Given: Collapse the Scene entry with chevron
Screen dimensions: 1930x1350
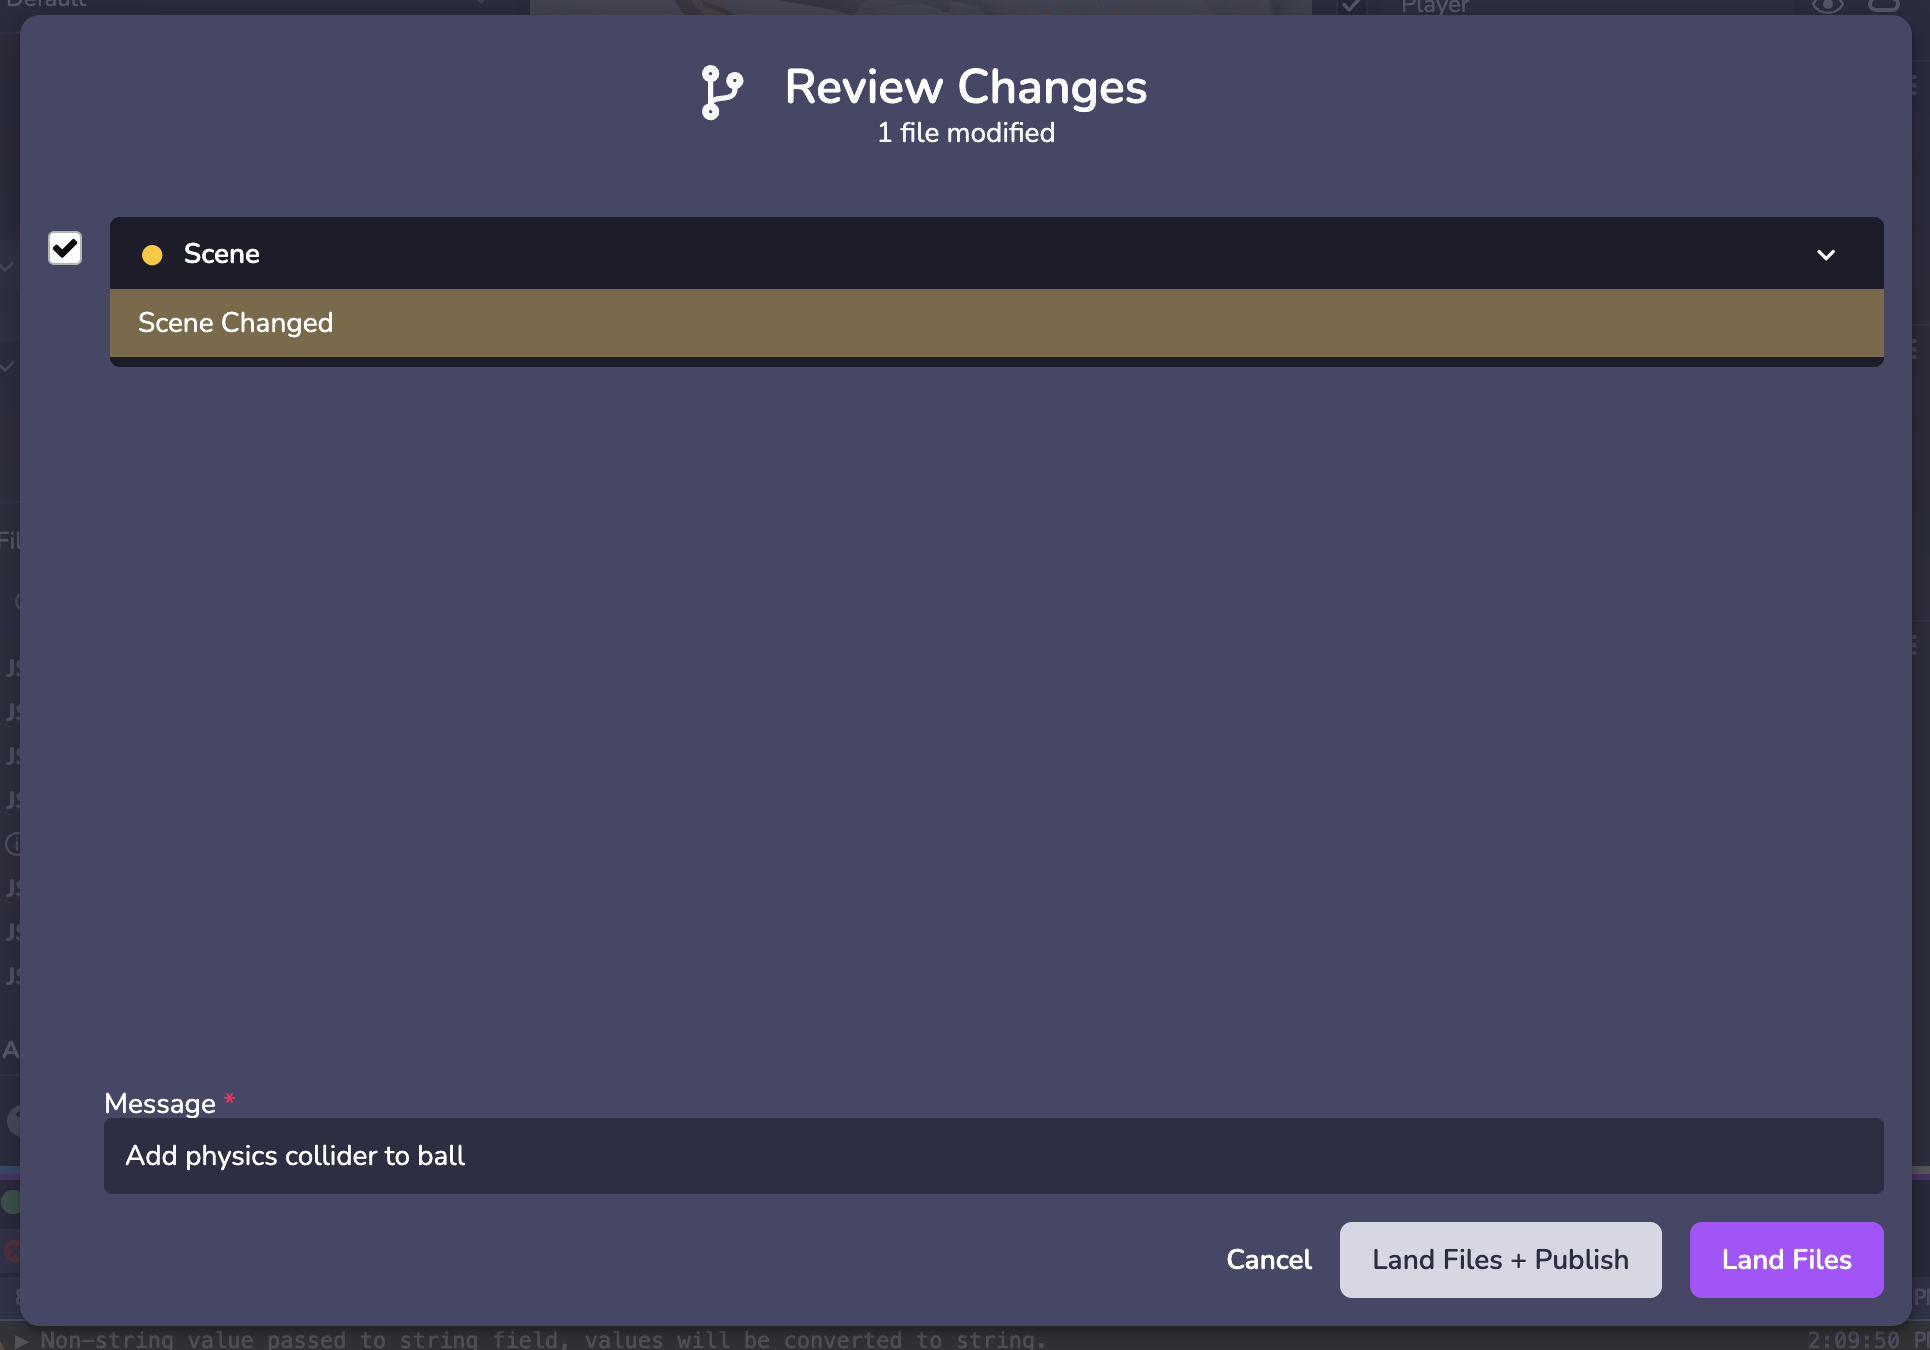Looking at the screenshot, I should [x=1826, y=255].
